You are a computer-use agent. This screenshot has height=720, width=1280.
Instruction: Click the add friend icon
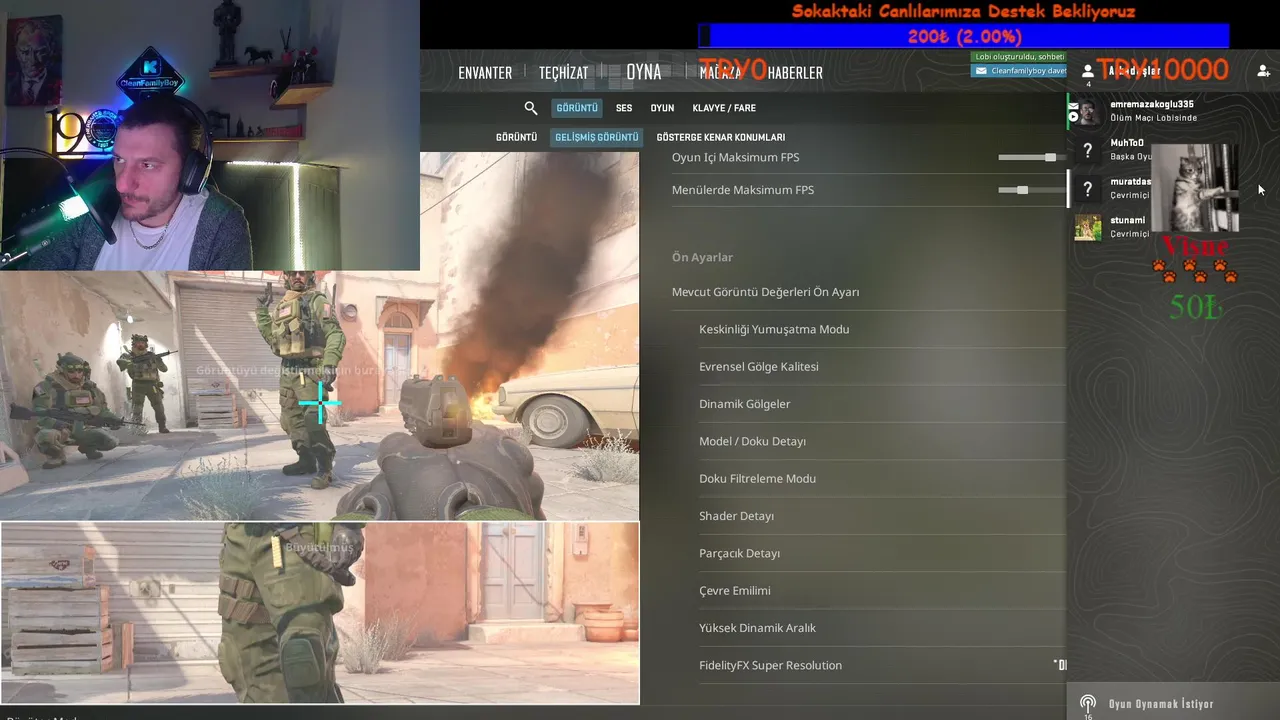pyautogui.click(x=1263, y=71)
